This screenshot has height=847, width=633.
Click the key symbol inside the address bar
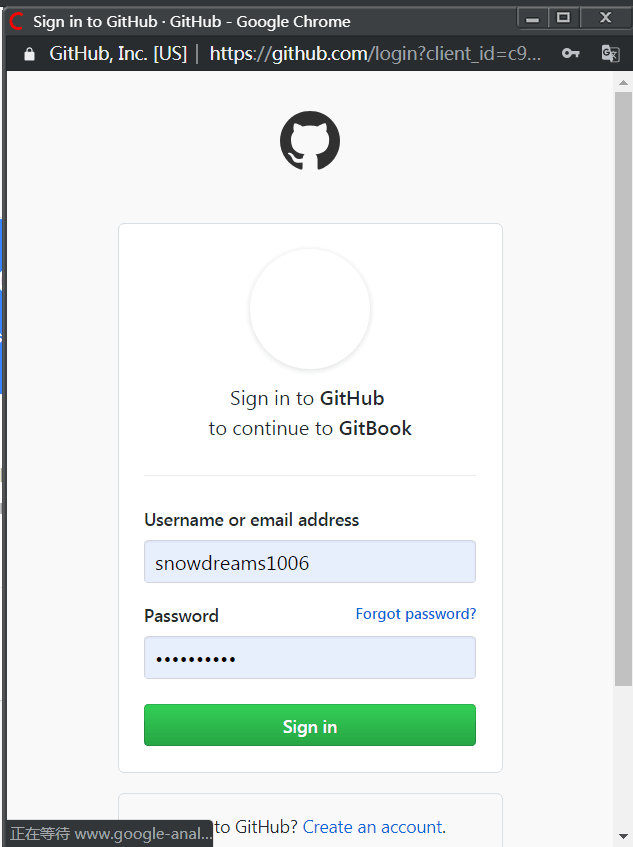coord(570,53)
